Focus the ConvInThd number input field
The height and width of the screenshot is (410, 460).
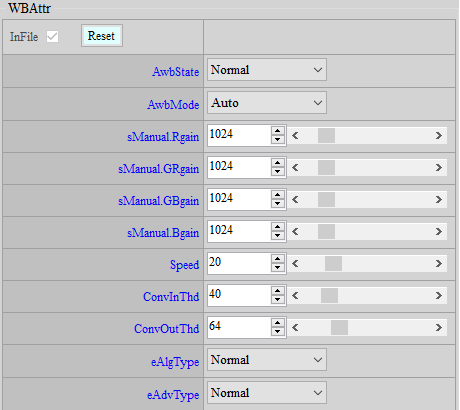pos(239,295)
